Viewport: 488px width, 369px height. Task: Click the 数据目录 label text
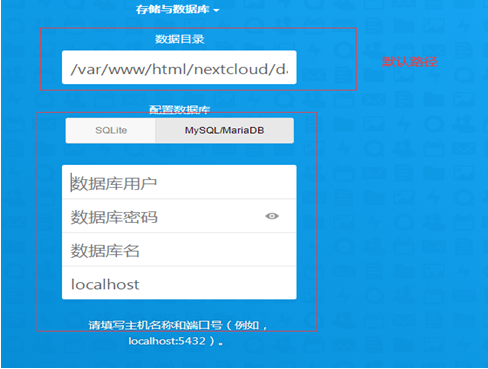[x=179, y=39]
